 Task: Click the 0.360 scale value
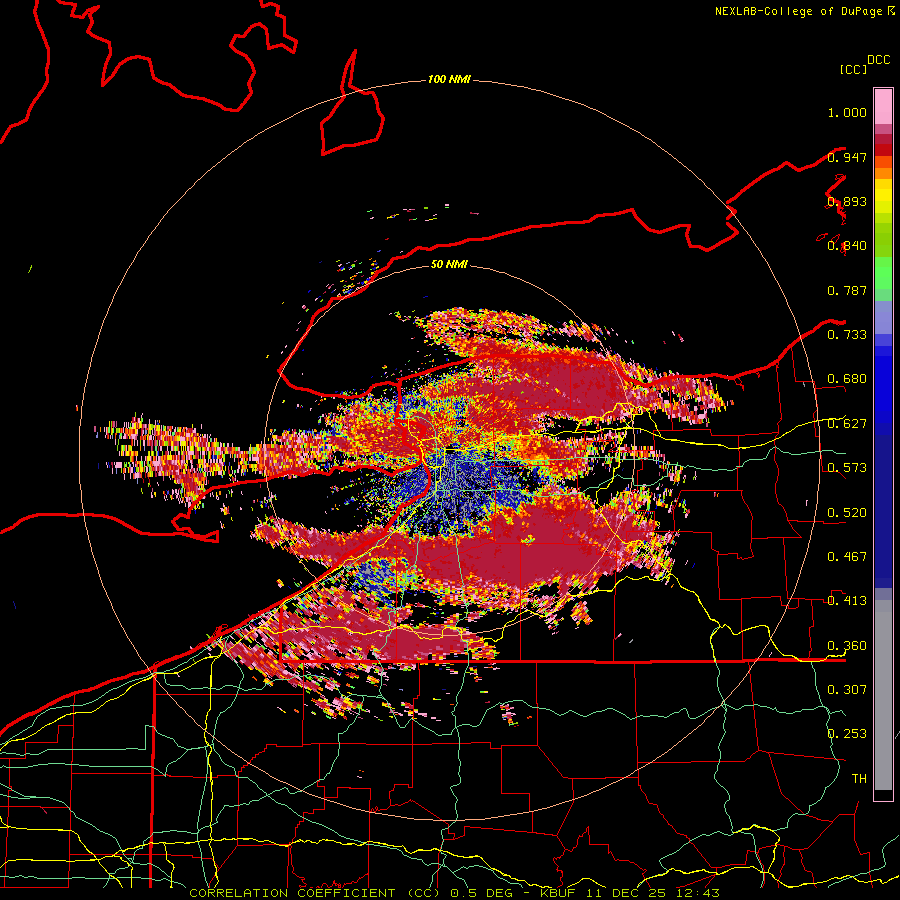(847, 646)
